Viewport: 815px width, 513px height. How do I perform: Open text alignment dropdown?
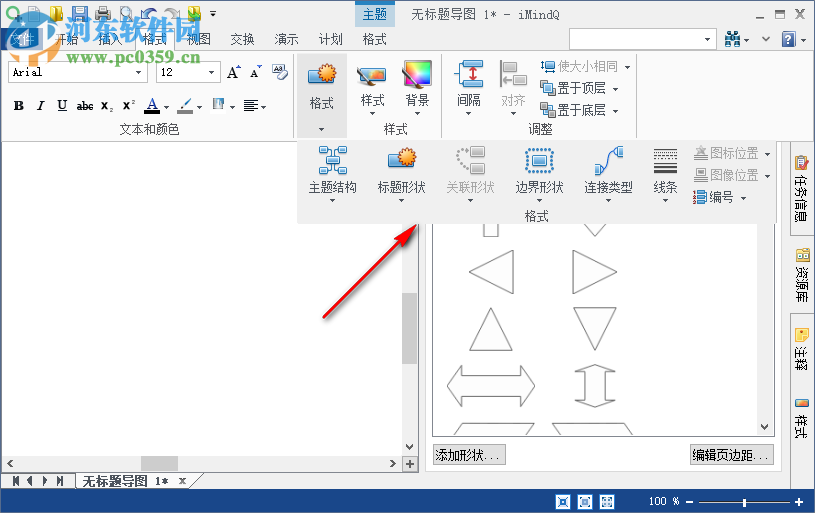pos(264,108)
